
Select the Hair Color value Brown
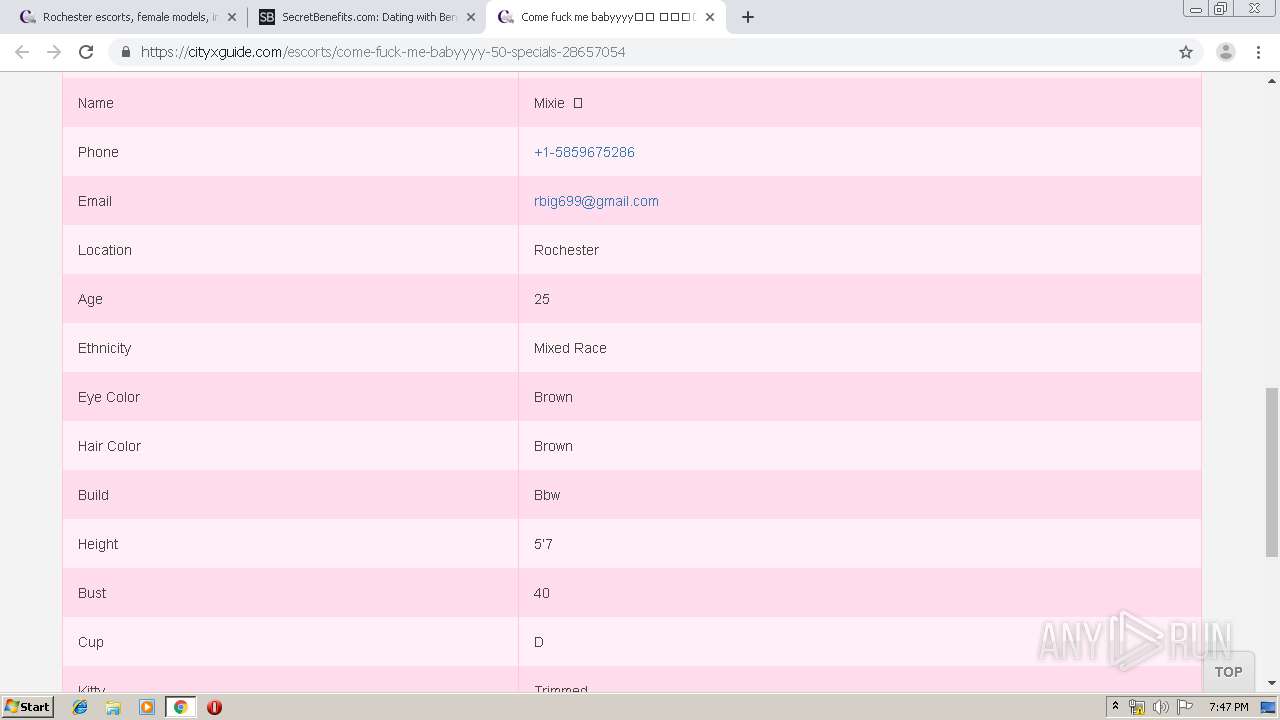553,446
